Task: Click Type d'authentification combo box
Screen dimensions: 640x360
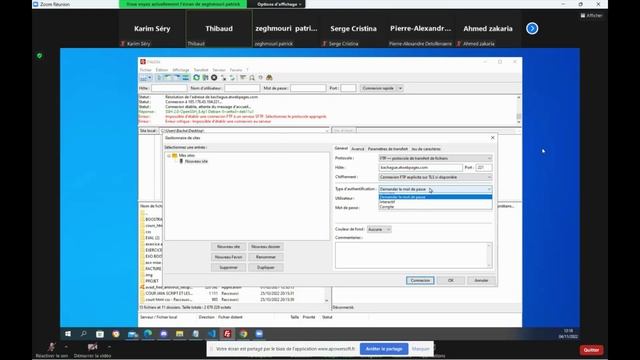Action: (x=435, y=189)
